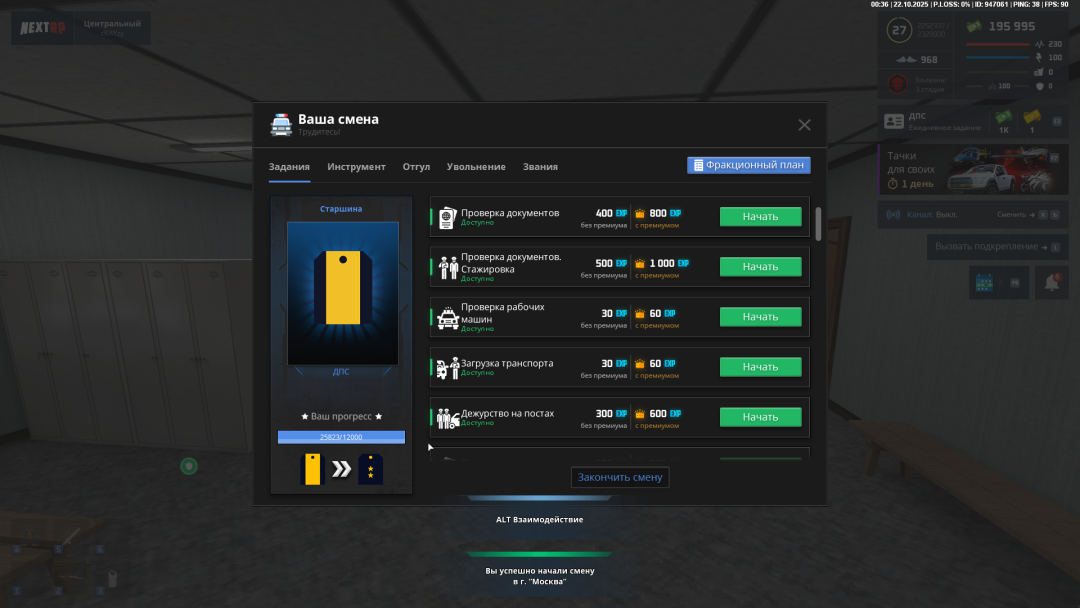The width and height of the screenshot is (1080, 608).
Task: Go to the Увольнение tab
Action: 476,167
